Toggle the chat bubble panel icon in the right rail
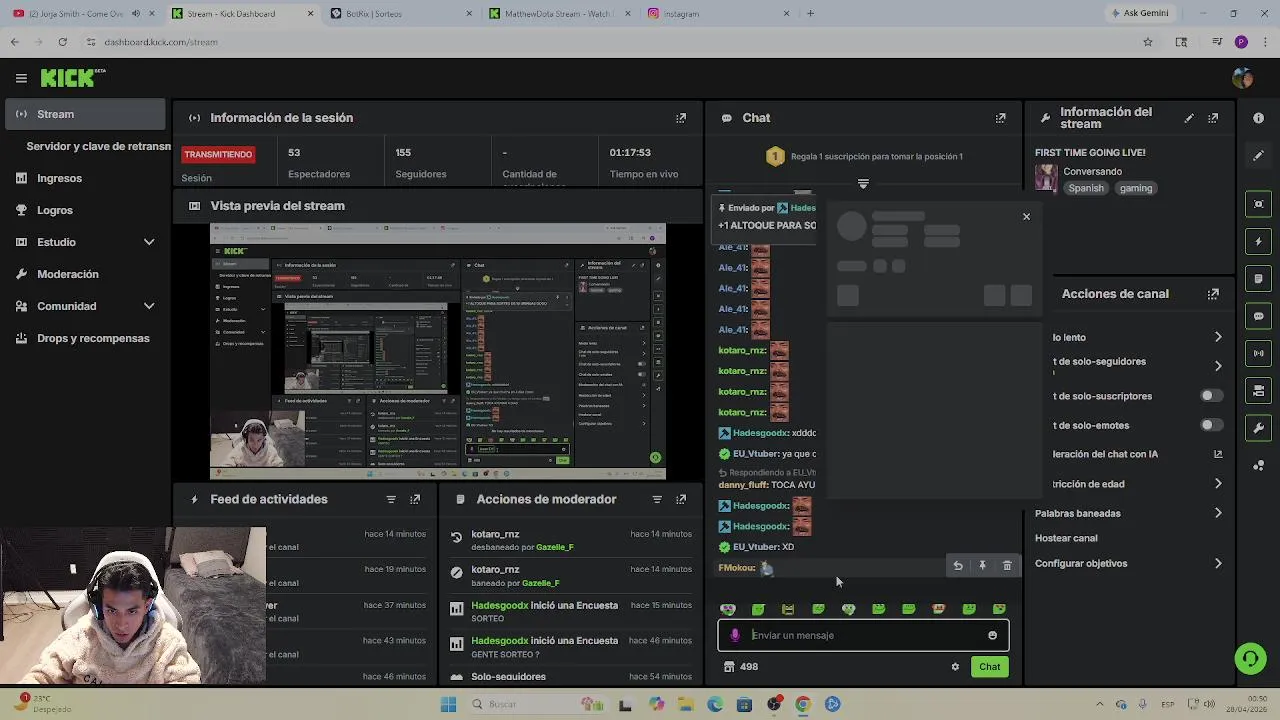 click(x=1258, y=316)
